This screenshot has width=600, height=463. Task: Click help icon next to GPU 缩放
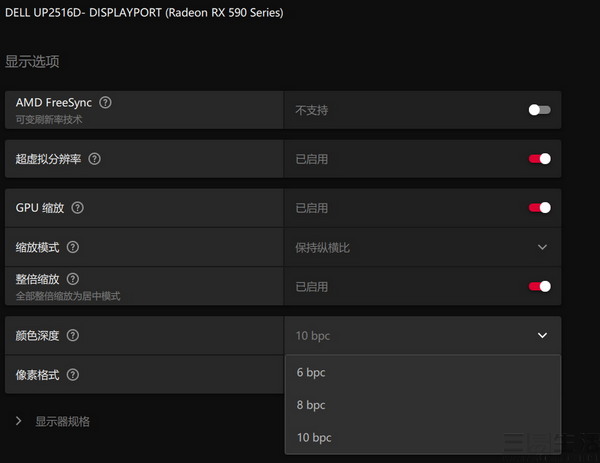(77, 208)
